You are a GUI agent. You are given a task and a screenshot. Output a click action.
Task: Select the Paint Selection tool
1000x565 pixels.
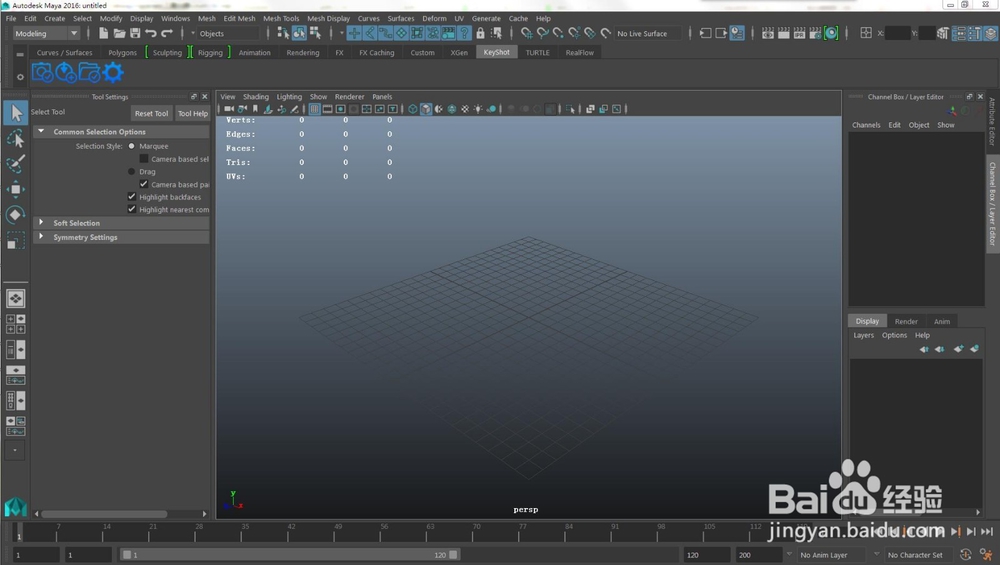[15, 164]
